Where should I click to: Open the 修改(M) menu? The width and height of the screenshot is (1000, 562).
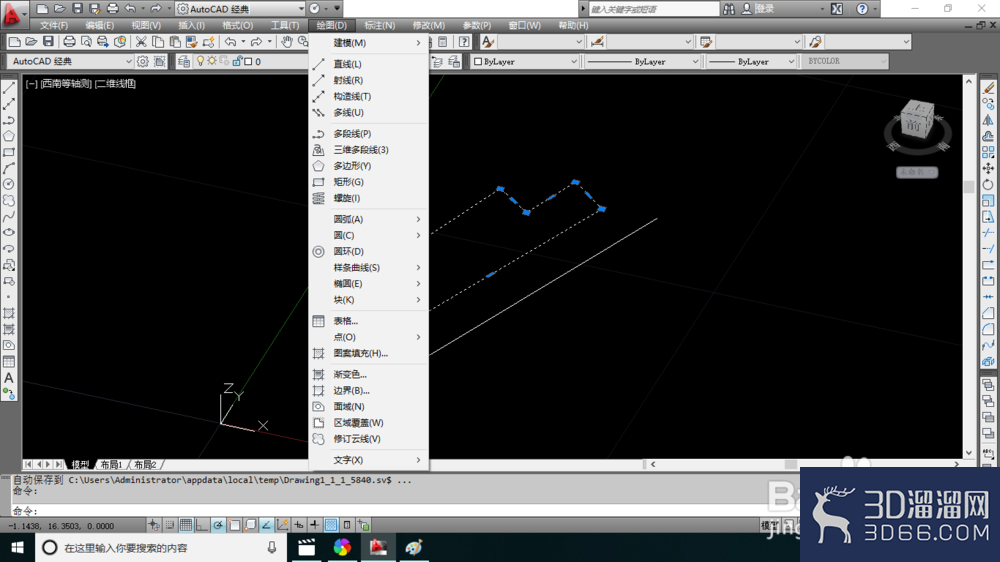(x=428, y=26)
